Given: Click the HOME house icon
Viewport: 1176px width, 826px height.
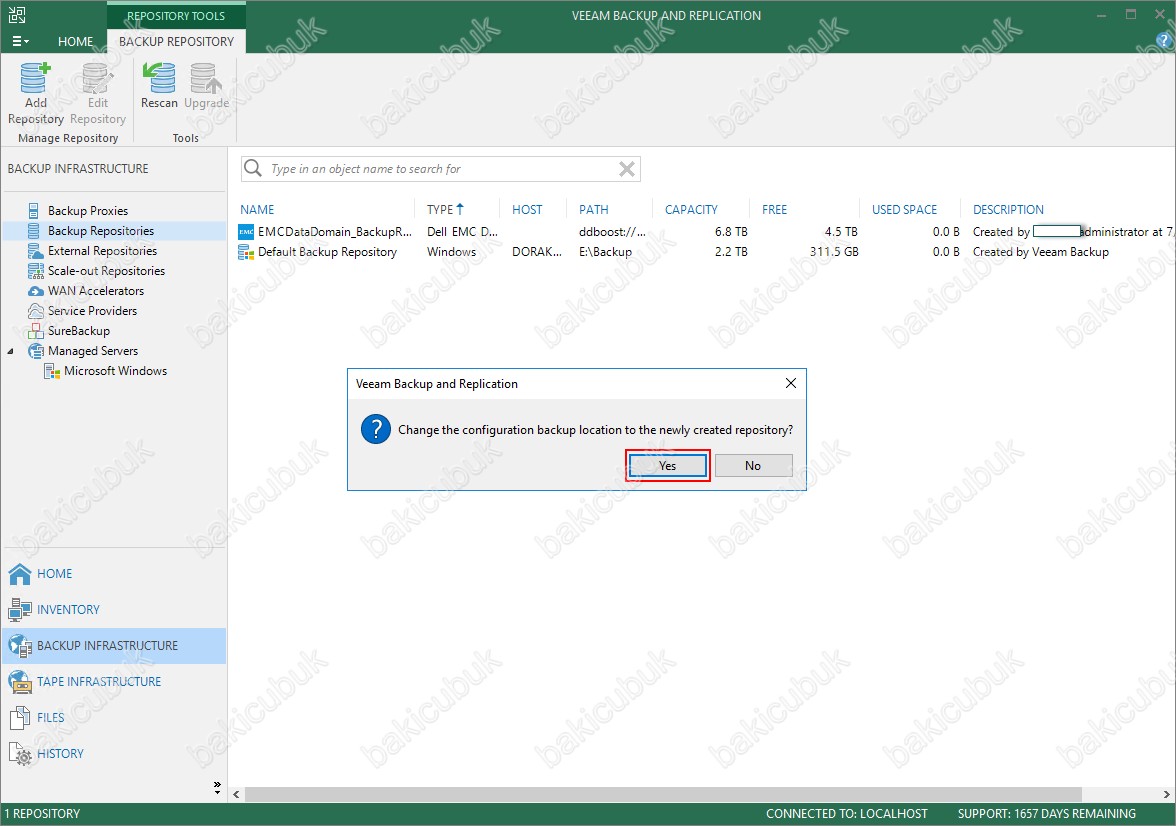Looking at the screenshot, I should click(x=20, y=574).
